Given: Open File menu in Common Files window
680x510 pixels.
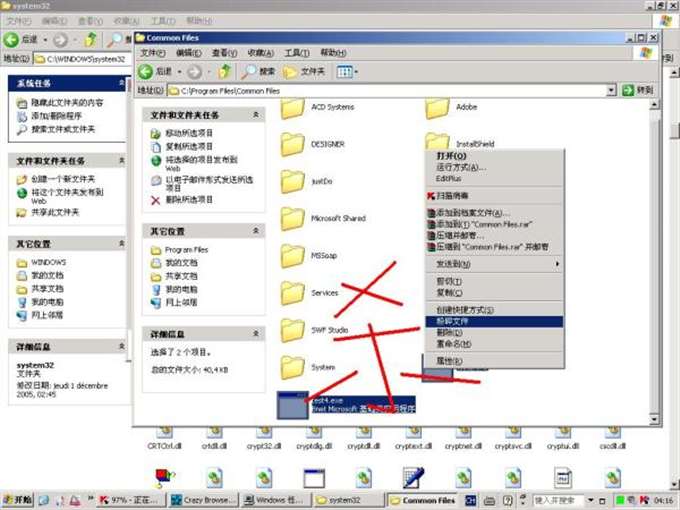Looking at the screenshot, I should point(152,53).
